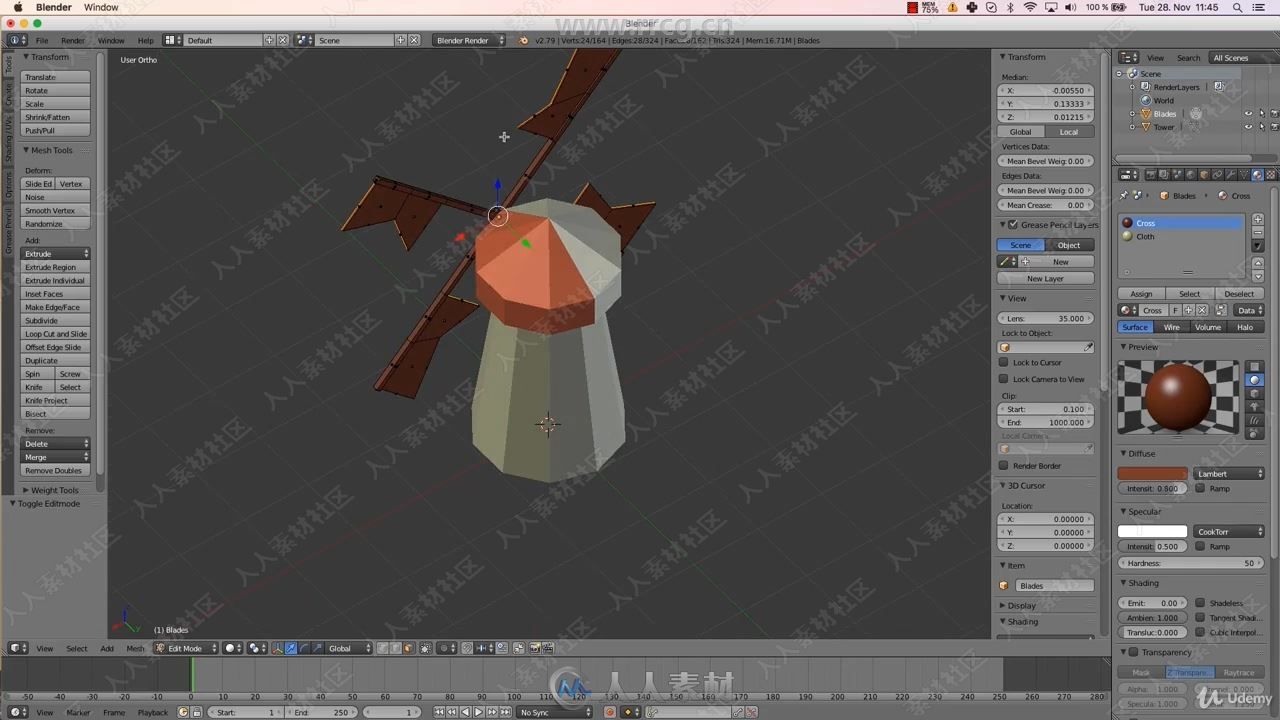This screenshot has height=720, width=1280.
Task: Open the Texture properties tab icon
Action: (1271, 174)
